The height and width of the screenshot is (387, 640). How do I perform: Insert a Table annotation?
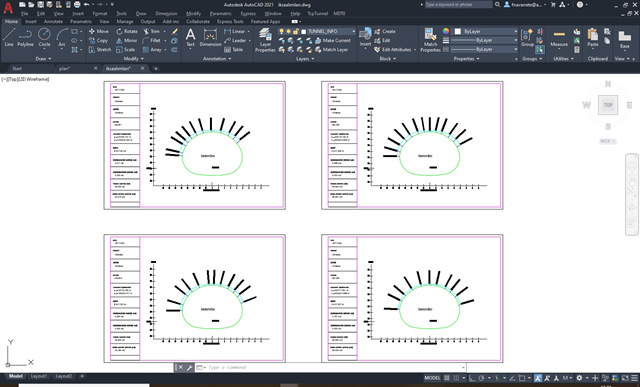click(x=233, y=49)
